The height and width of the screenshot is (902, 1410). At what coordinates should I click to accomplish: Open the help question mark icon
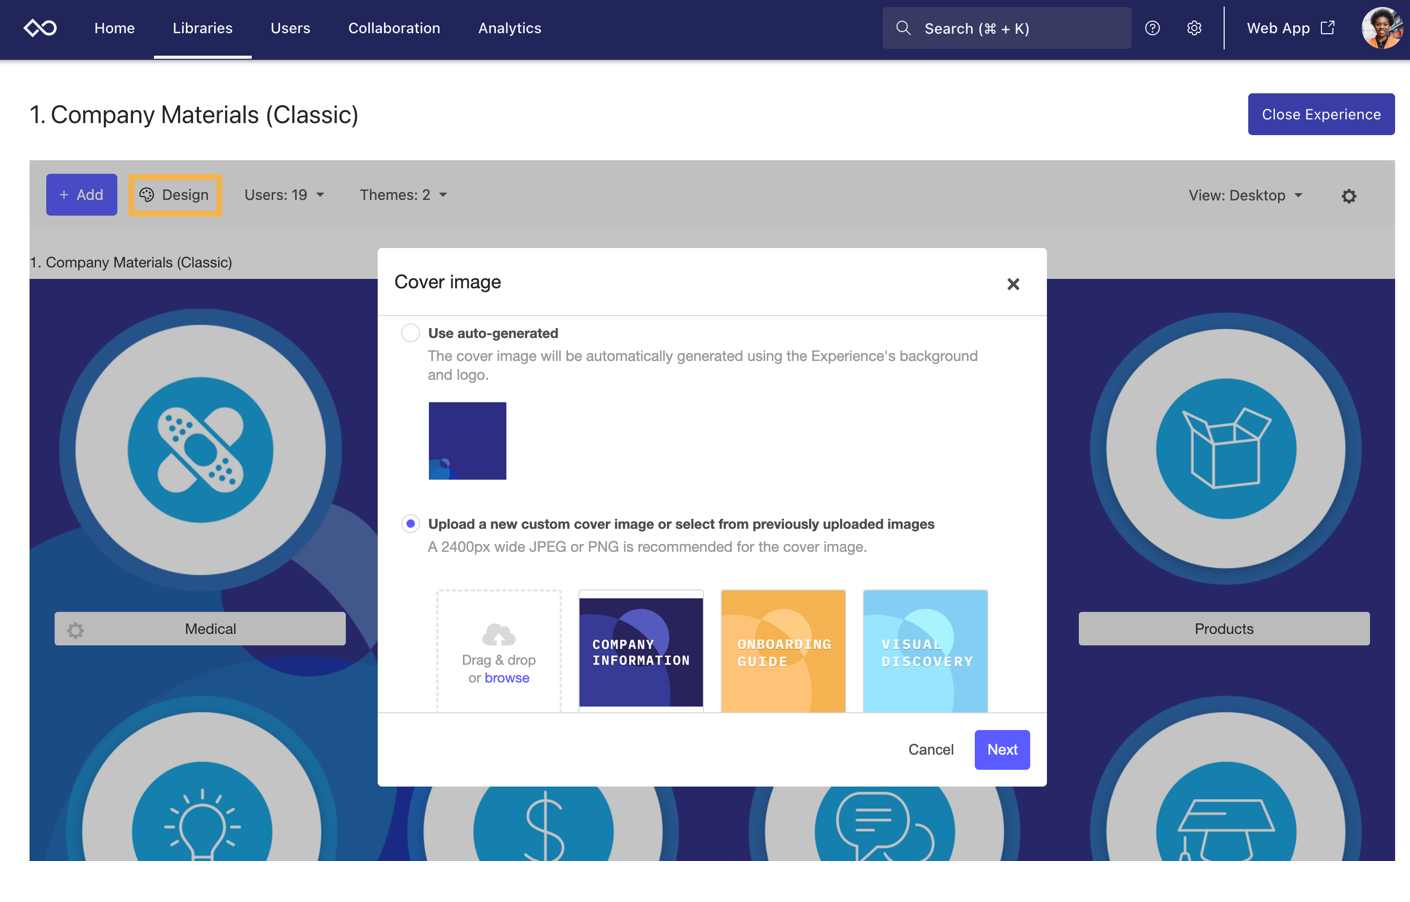(1152, 28)
